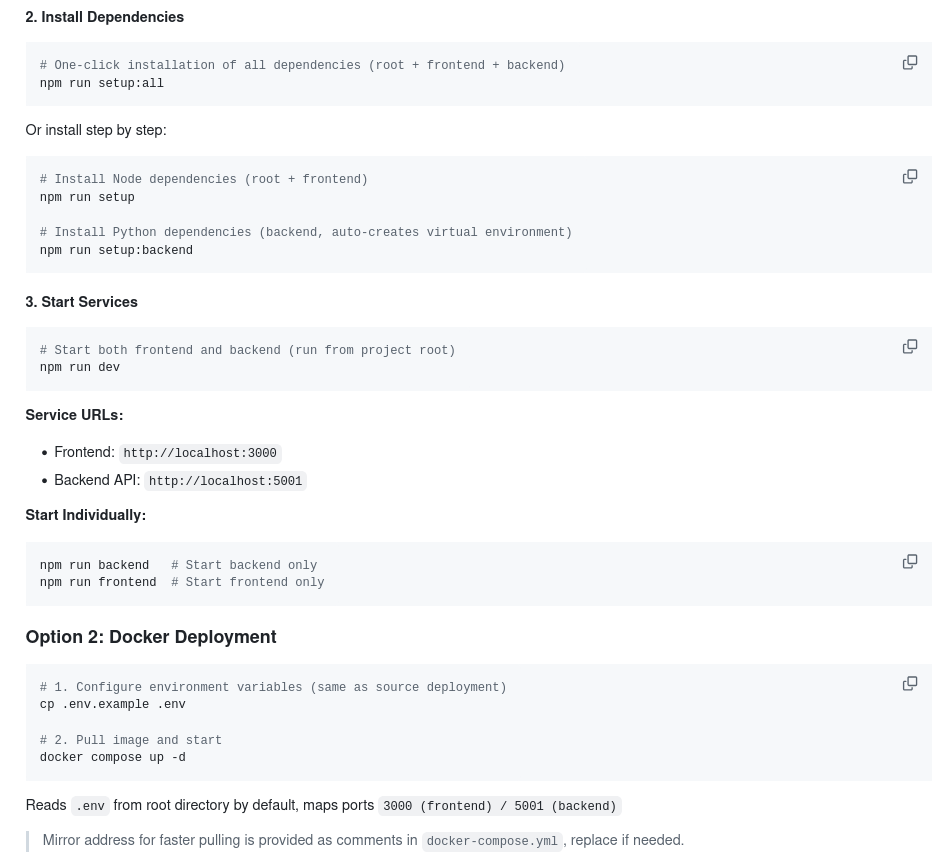Viewport: 942px width, 865px height.
Task: Select the port mapping text 3000 / 5001
Action: coord(499,806)
